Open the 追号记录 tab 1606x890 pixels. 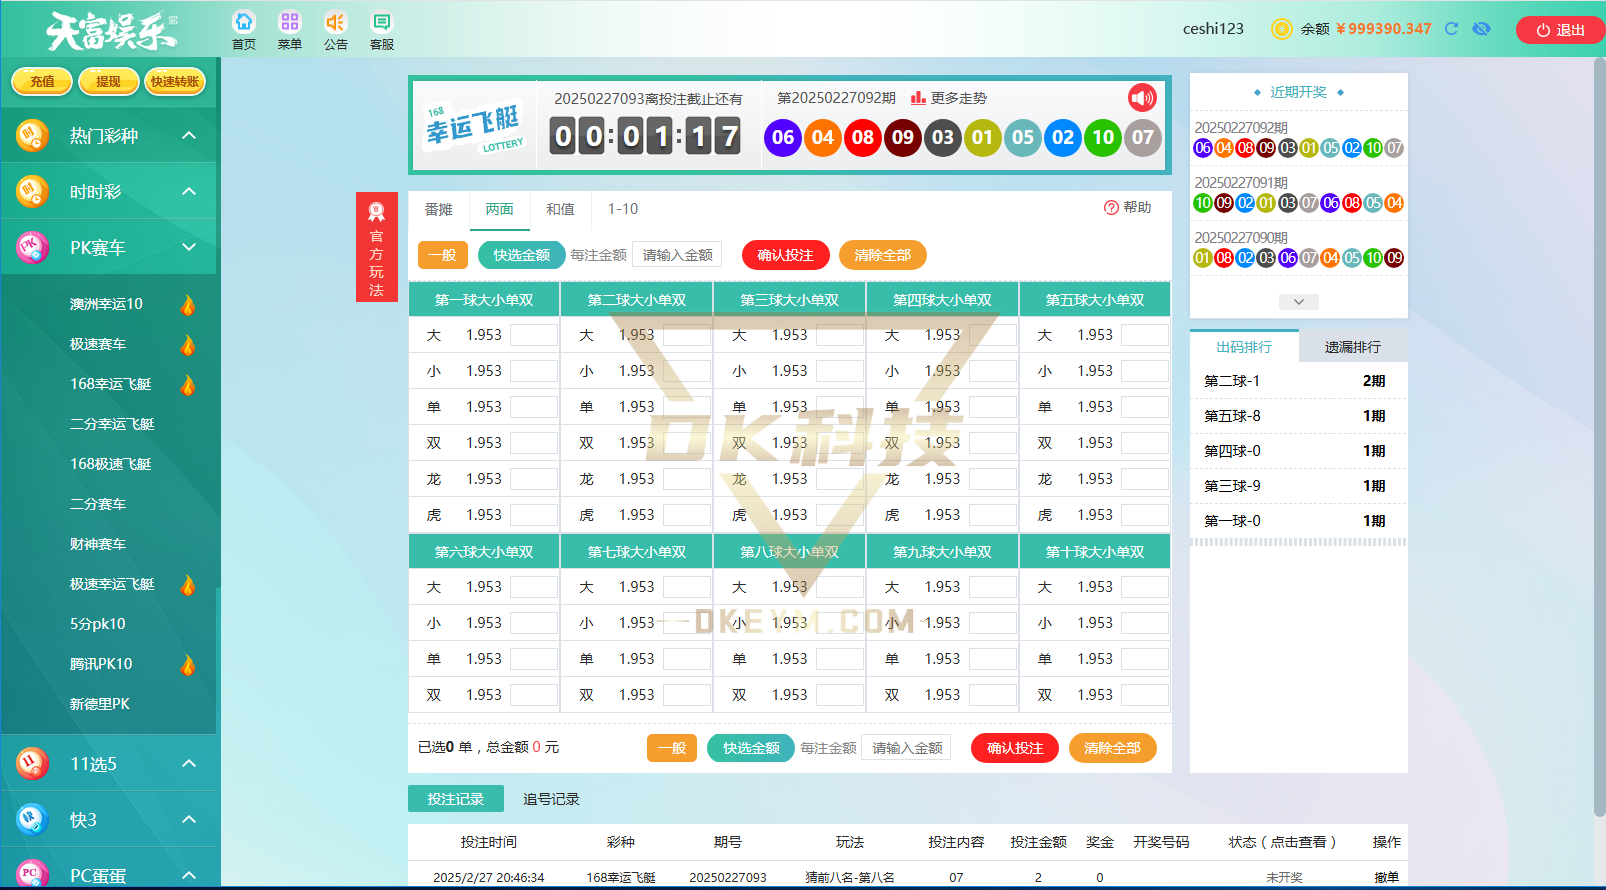[551, 799]
